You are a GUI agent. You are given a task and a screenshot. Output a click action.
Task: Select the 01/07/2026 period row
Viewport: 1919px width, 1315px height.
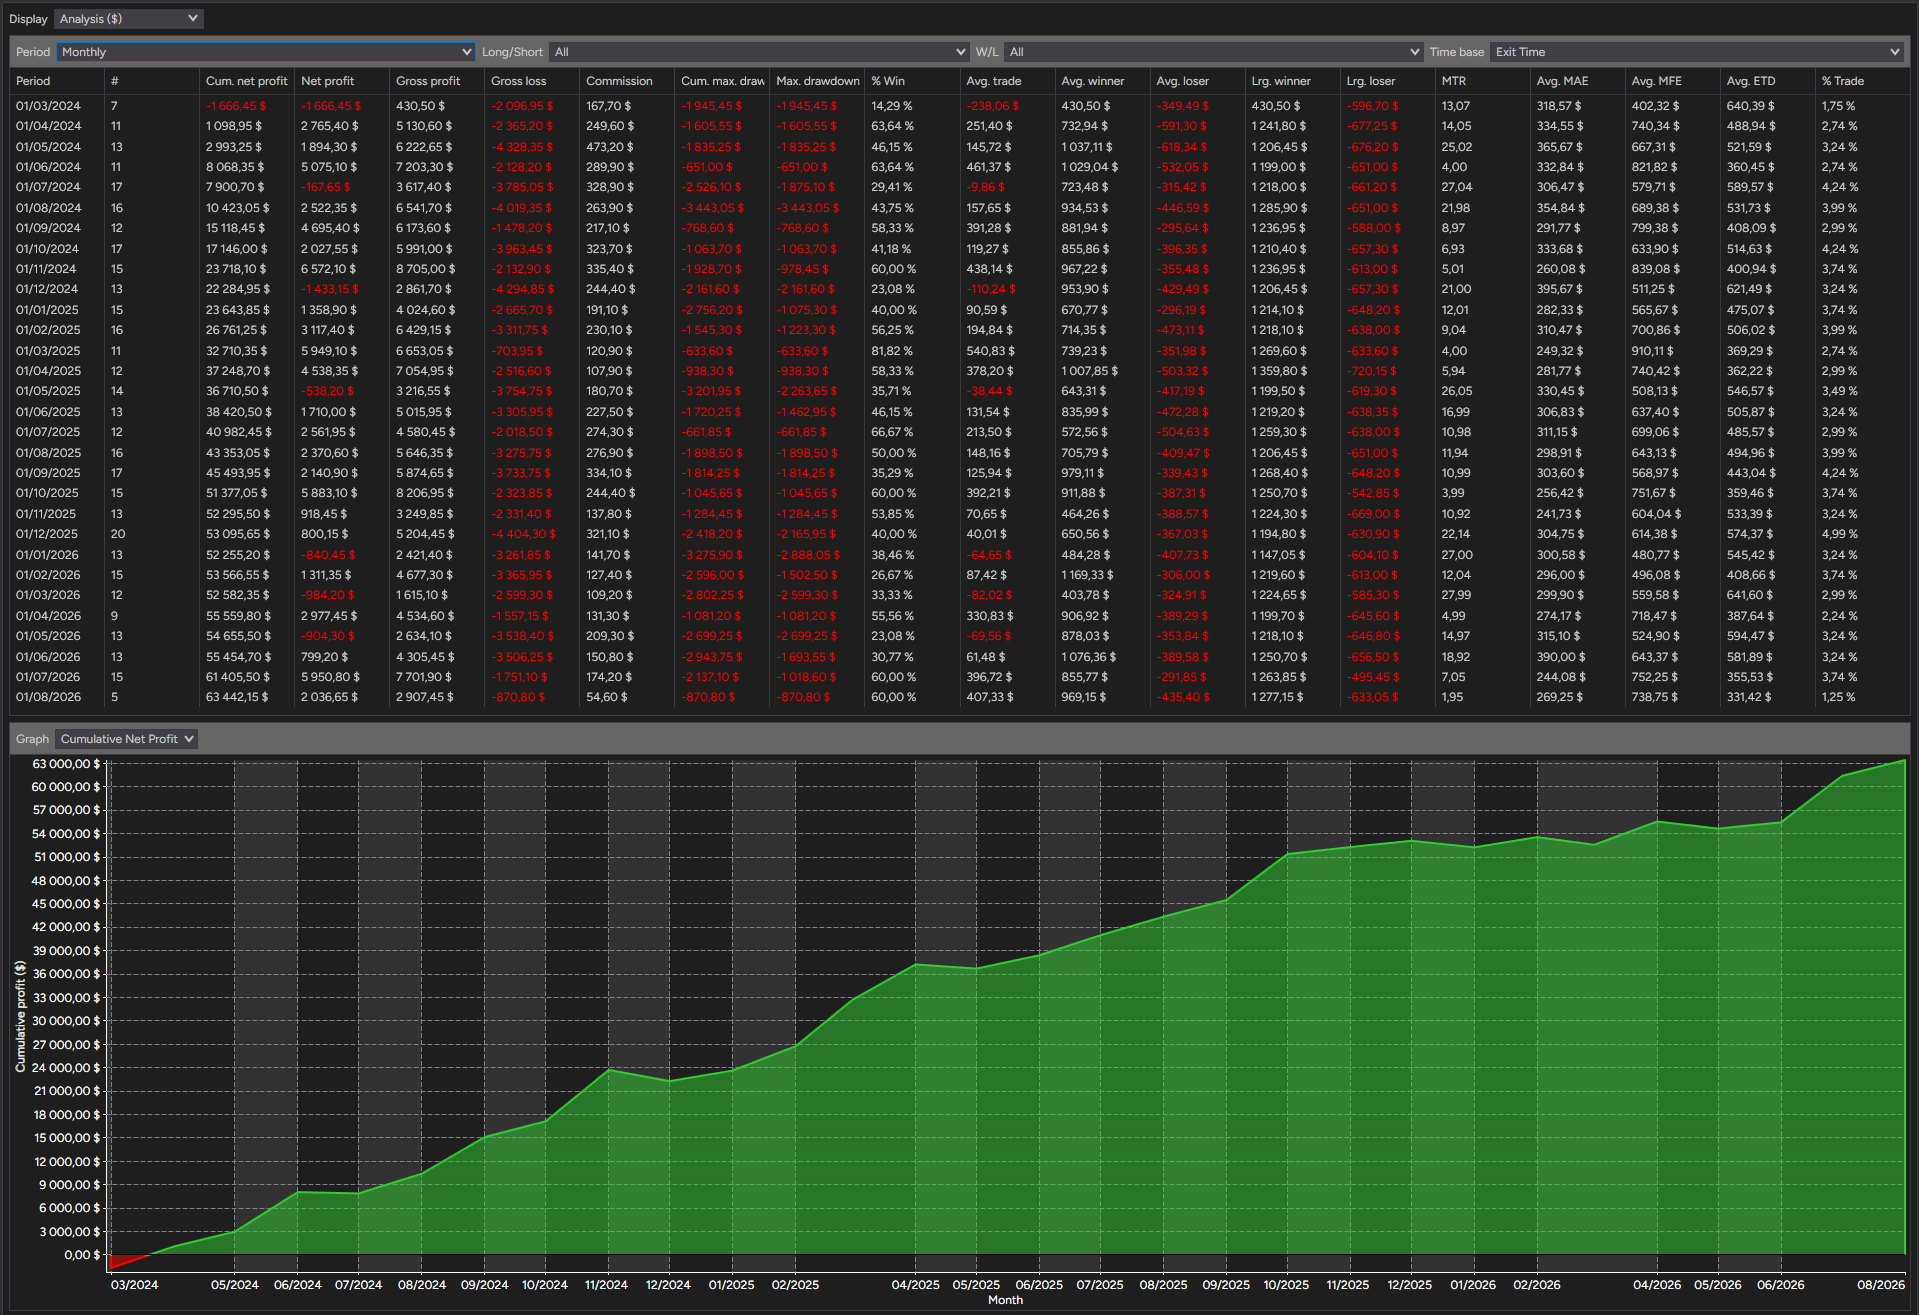[958, 677]
